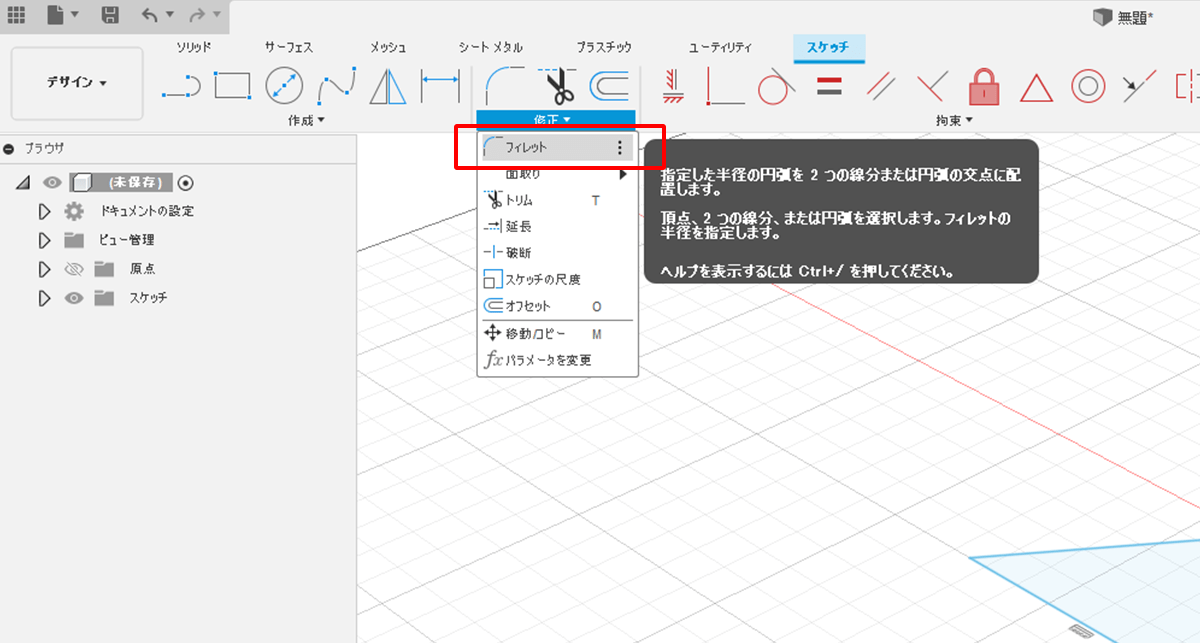Select the 無題* document tab
The width and height of the screenshot is (1200, 643).
pos(1123,17)
